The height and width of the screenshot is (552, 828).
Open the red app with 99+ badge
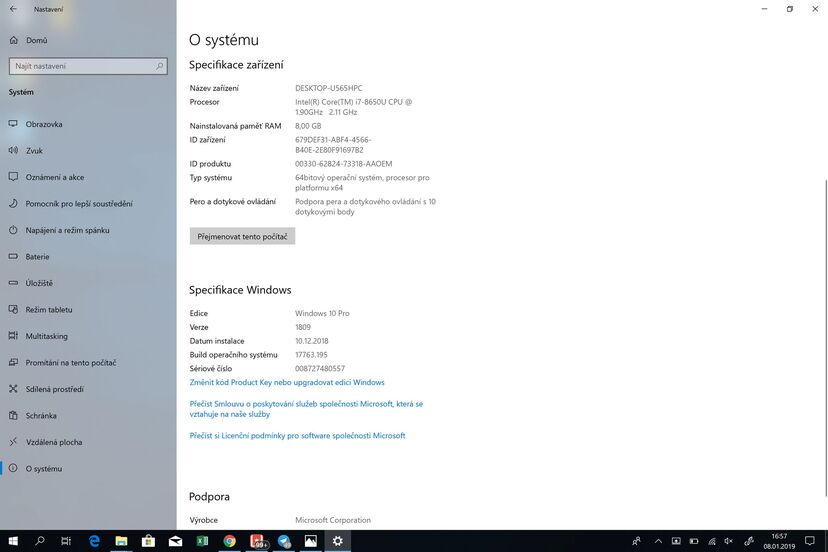click(x=257, y=541)
